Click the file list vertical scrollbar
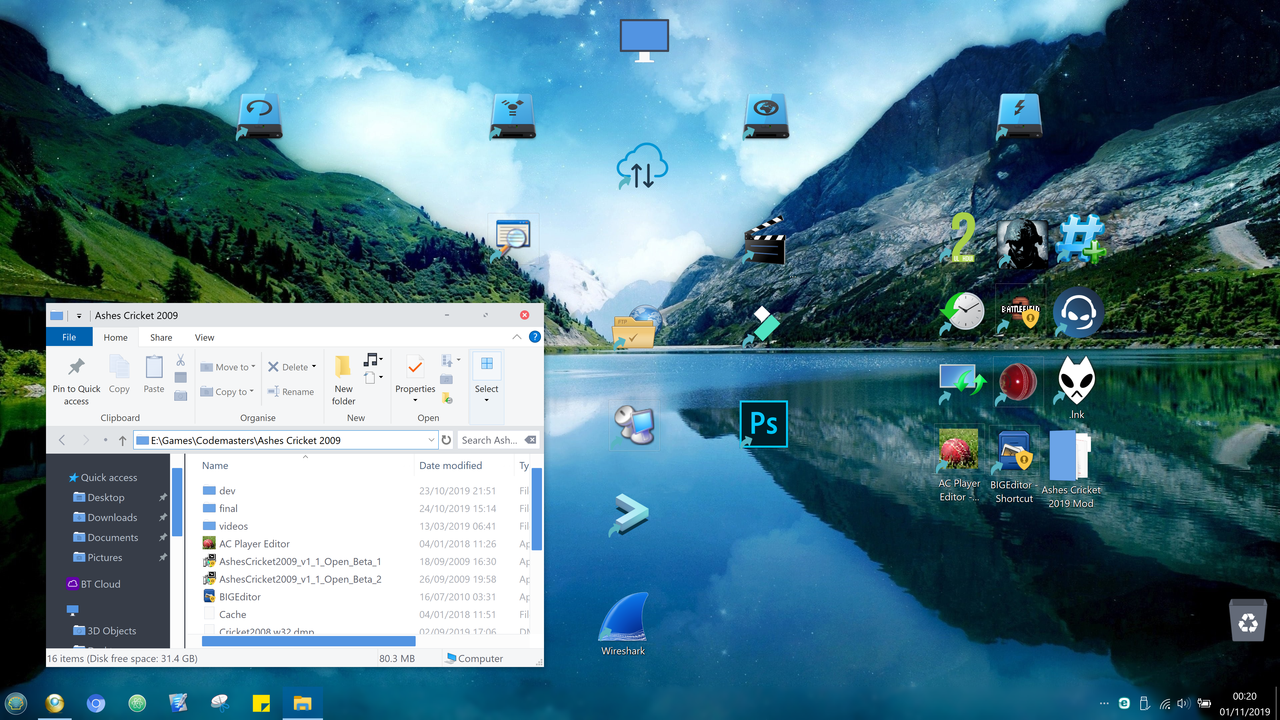This screenshot has width=1280, height=720. (x=536, y=508)
